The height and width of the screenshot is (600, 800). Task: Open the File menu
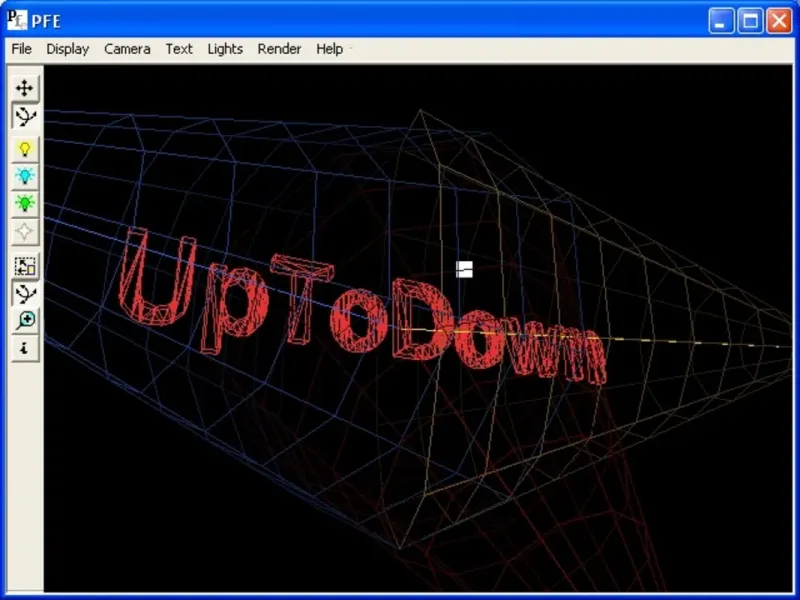coord(21,49)
